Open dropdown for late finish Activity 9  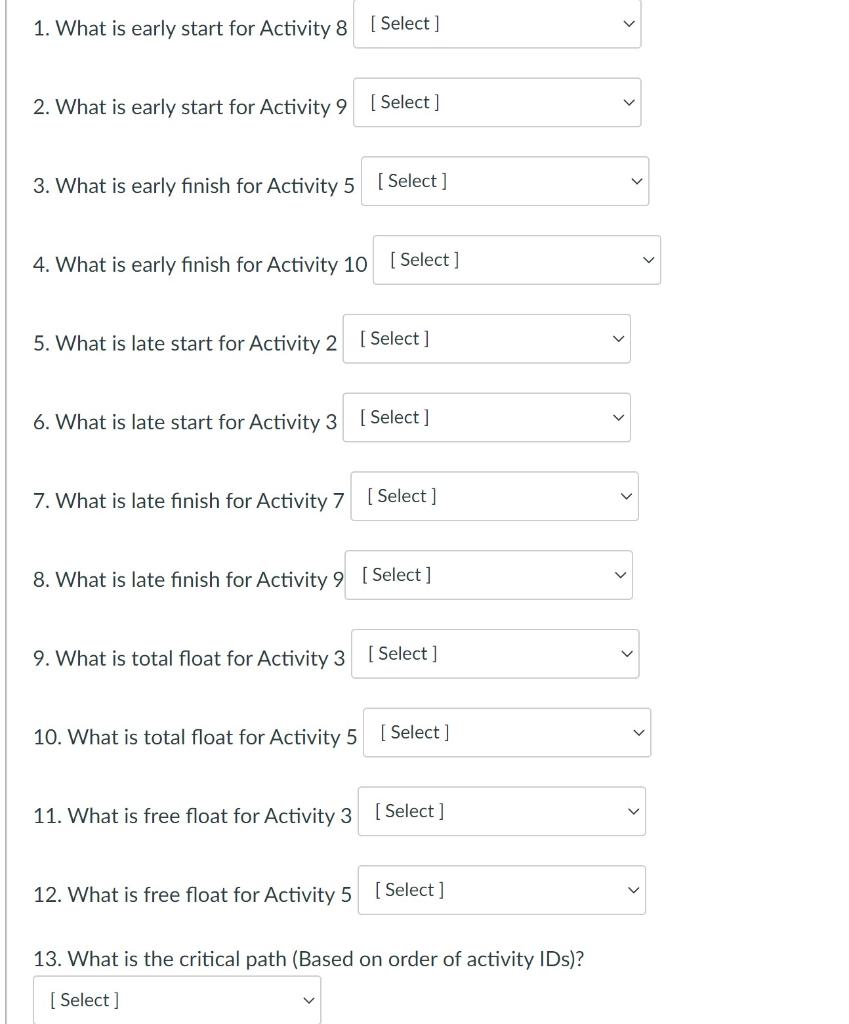coord(489,575)
